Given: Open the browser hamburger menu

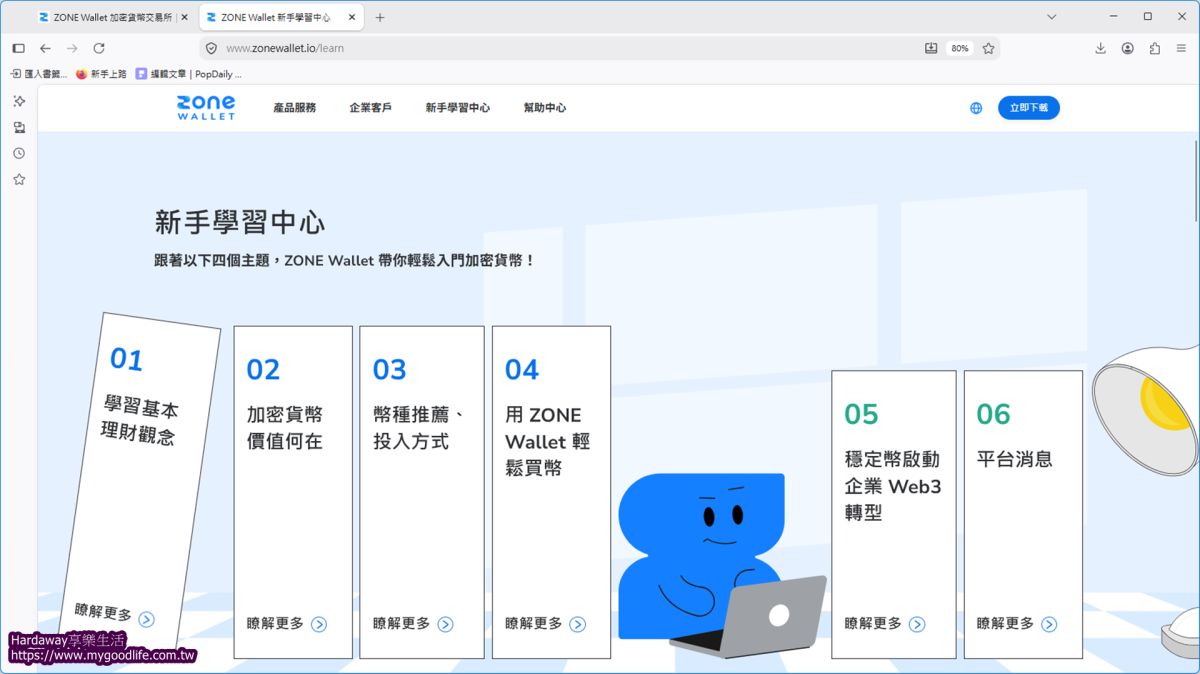Looking at the screenshot, I should [1181, 48].
